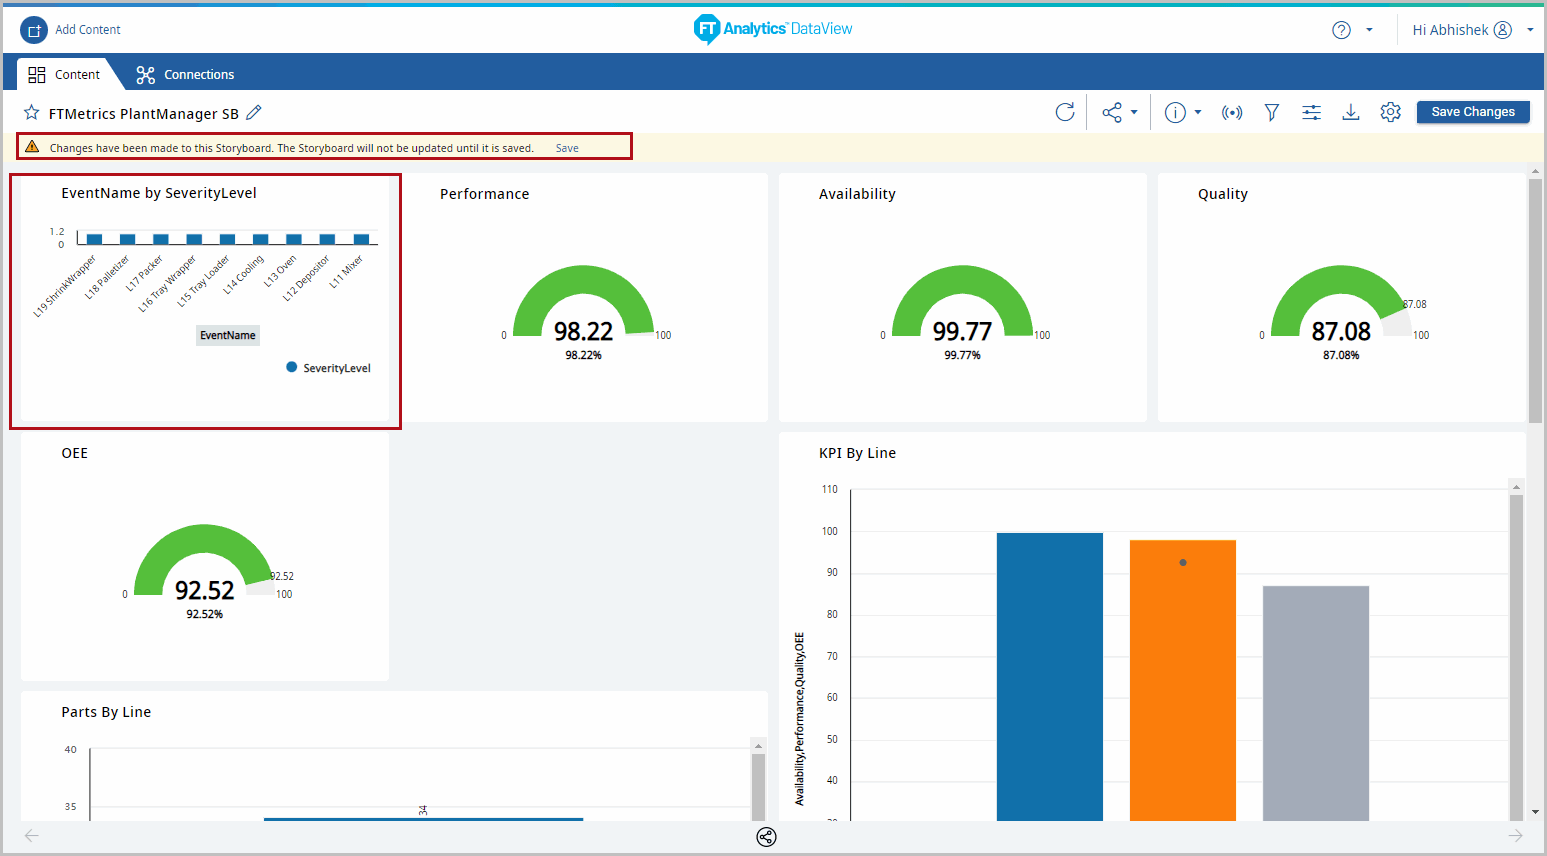
Task: Mark storyboard as favorite with star icon
Action: [32, 113]
